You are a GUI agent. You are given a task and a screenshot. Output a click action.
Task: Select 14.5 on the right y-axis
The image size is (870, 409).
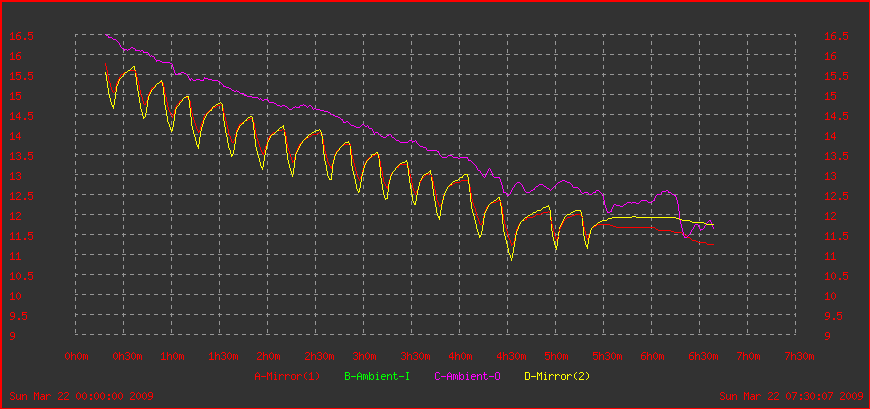pyautogui.click(x=836, y=117)
